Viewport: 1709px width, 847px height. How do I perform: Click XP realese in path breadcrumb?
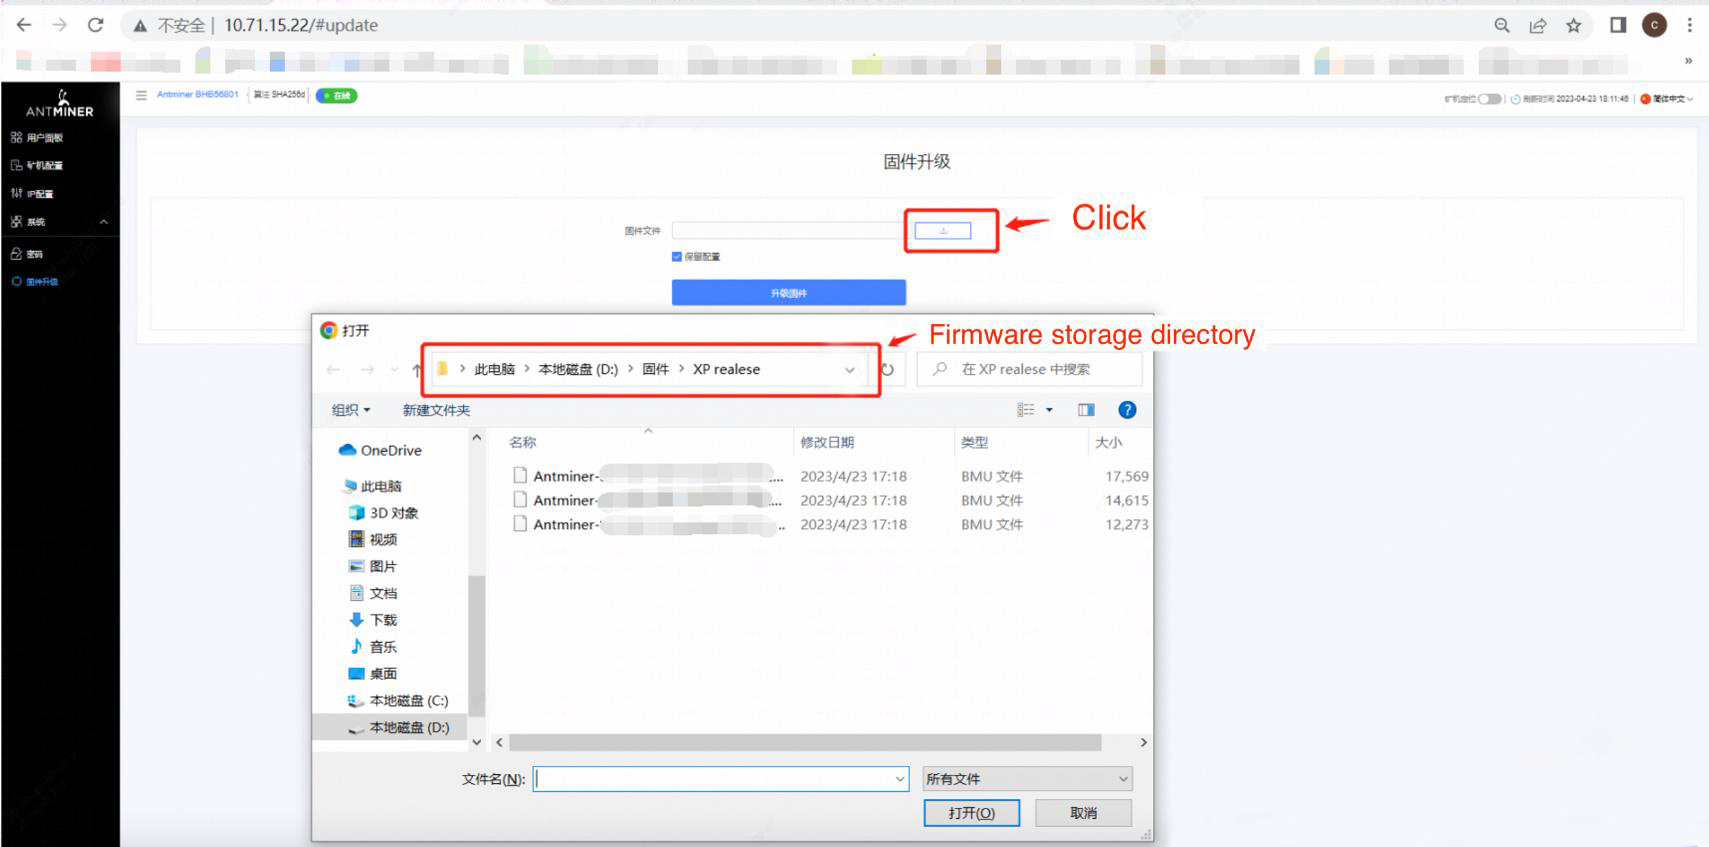pos(726,369)
